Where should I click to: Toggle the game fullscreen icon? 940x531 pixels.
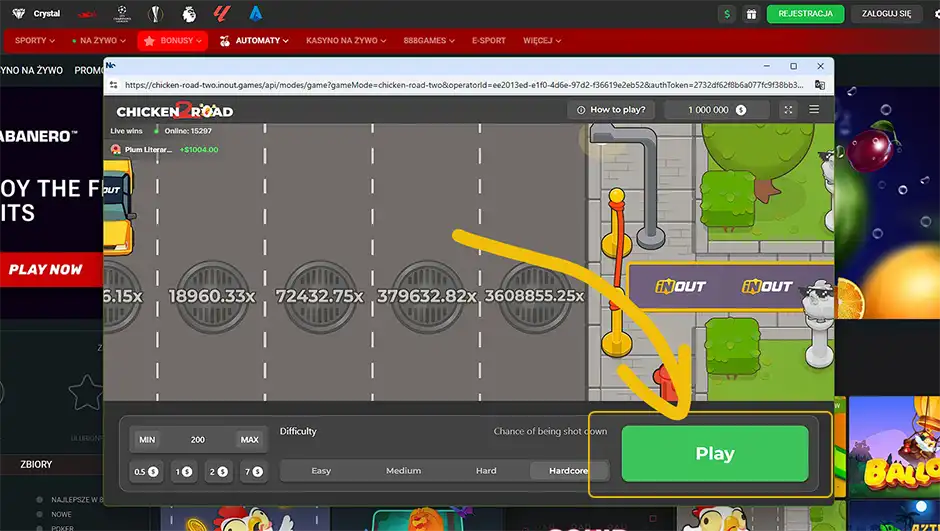pyautogui.click(x=788, y=110)
